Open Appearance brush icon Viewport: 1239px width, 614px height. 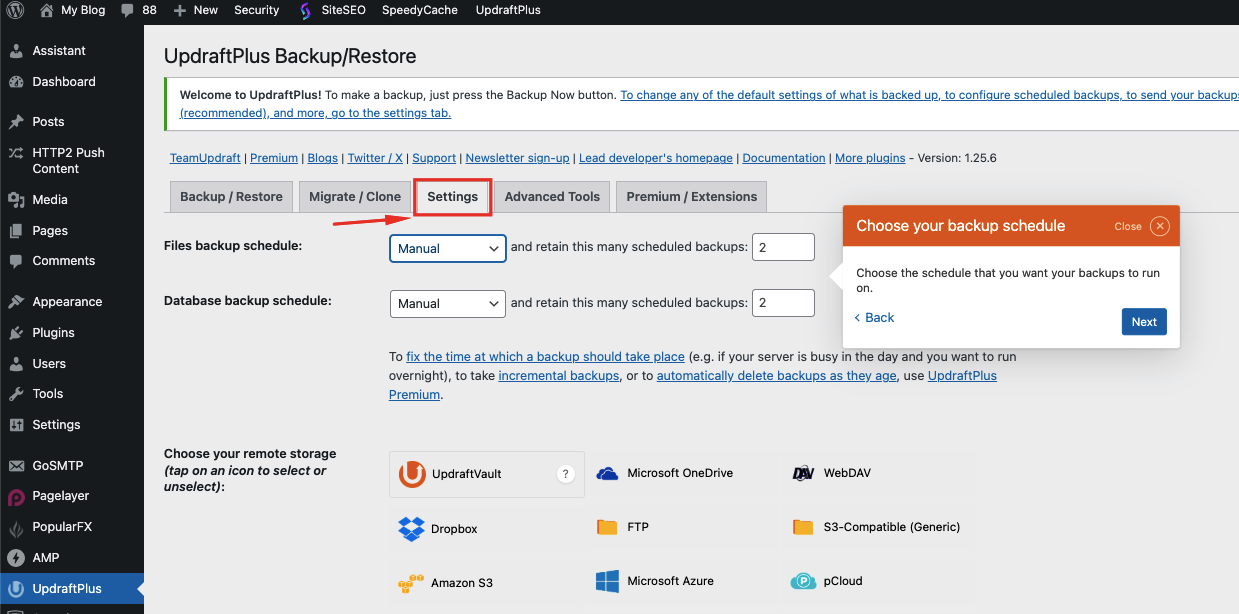[x=16, y=302]
